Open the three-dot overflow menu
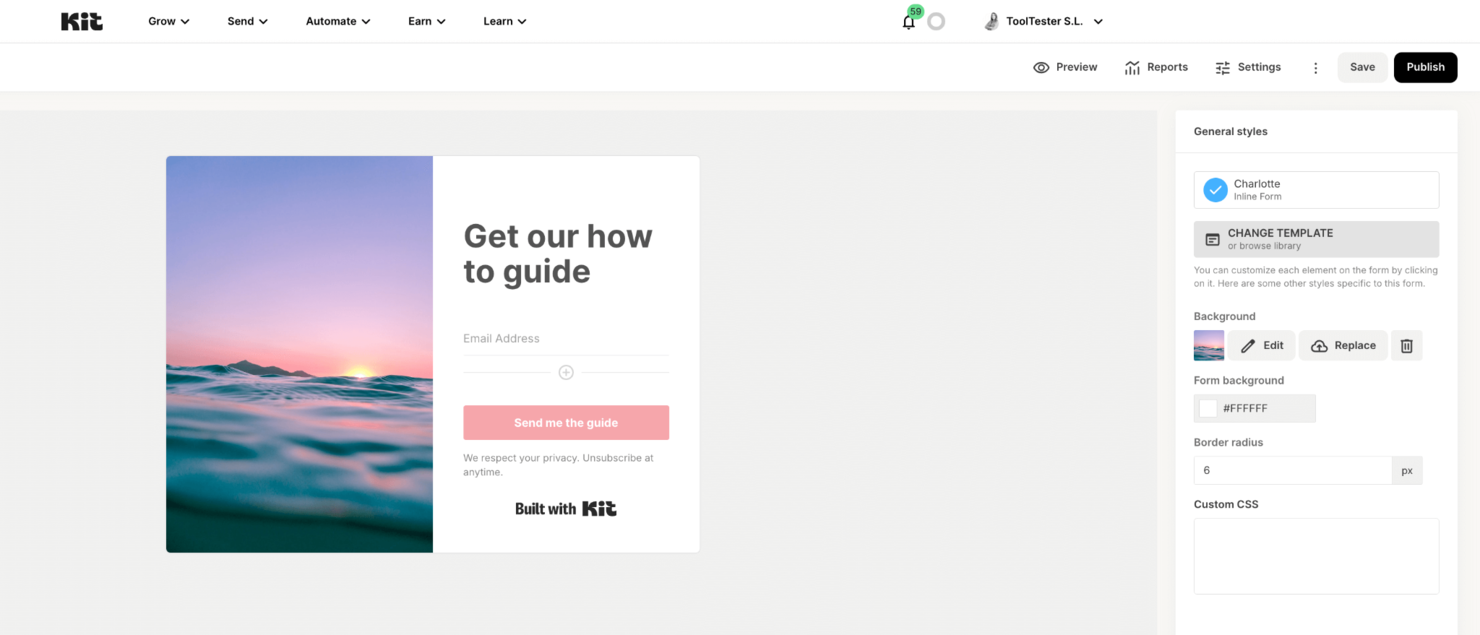This screenshot has width=1480, height=635. point(1315,67)
